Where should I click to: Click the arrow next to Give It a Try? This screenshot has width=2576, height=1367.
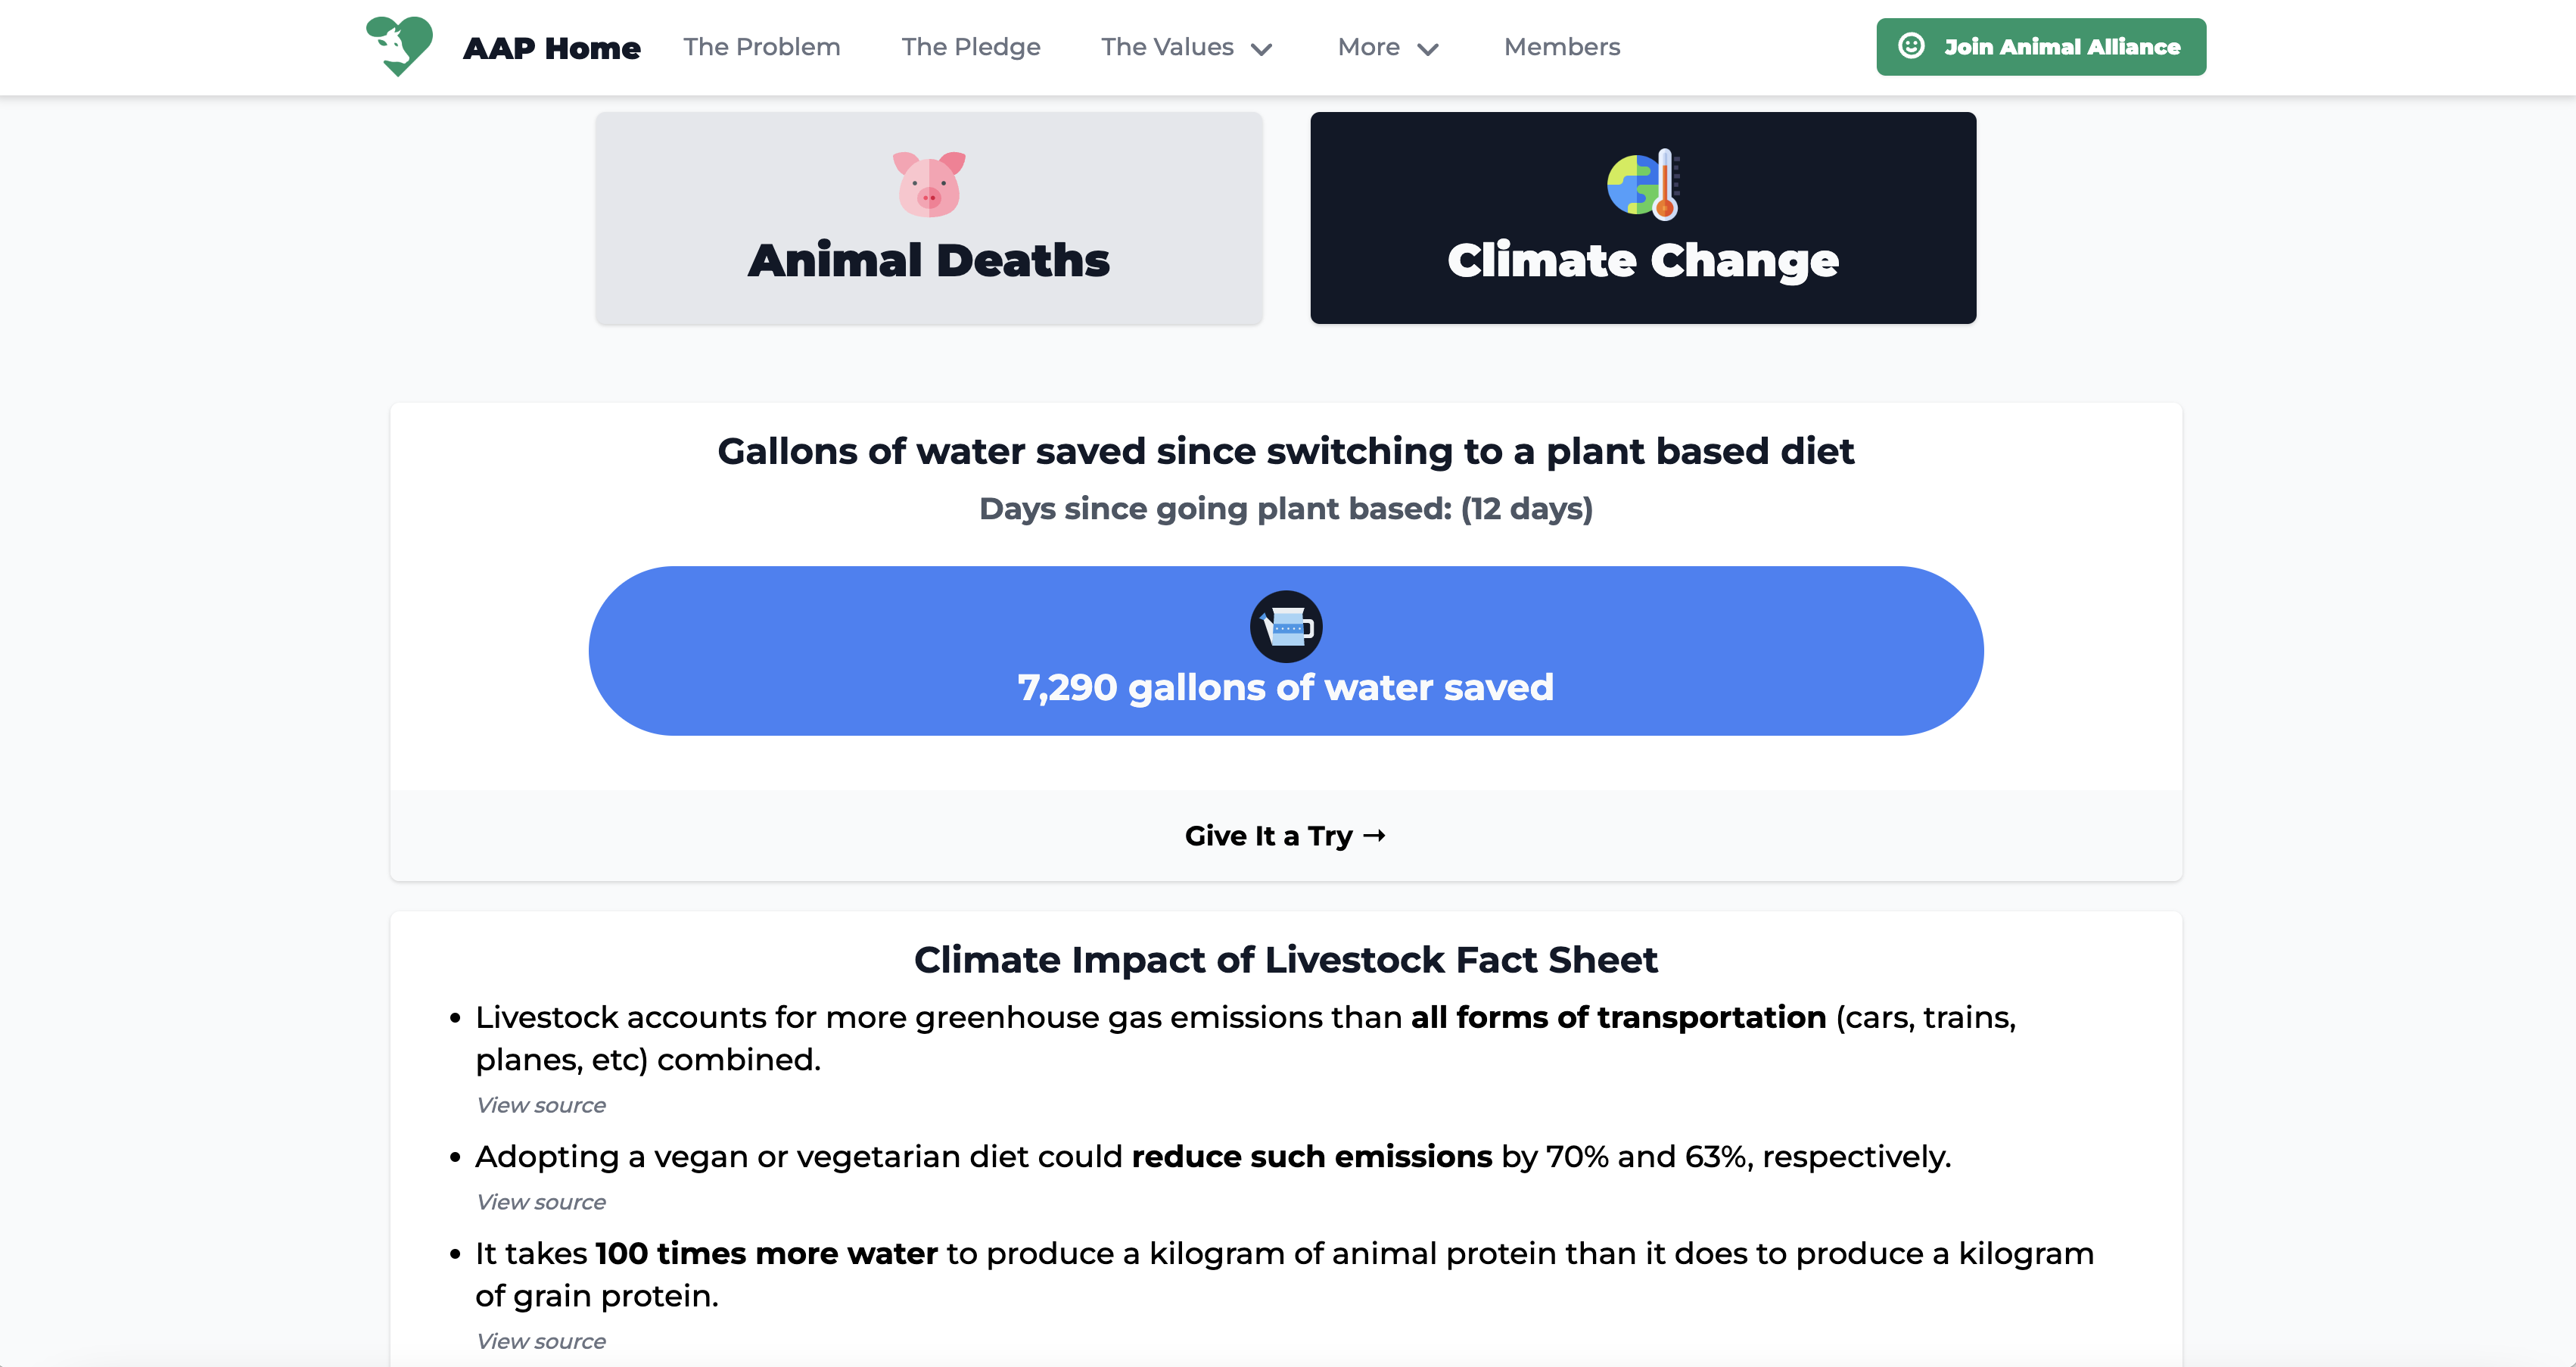click(1376, 835)
